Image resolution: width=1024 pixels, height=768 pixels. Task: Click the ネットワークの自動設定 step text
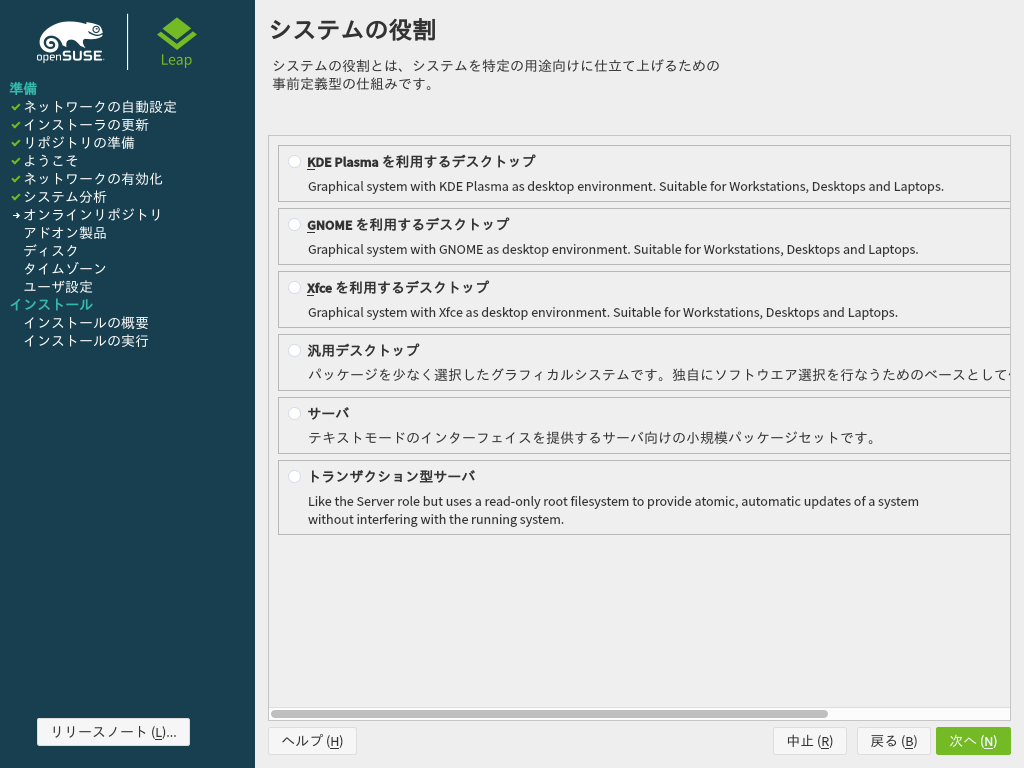[x=100, y=106]
